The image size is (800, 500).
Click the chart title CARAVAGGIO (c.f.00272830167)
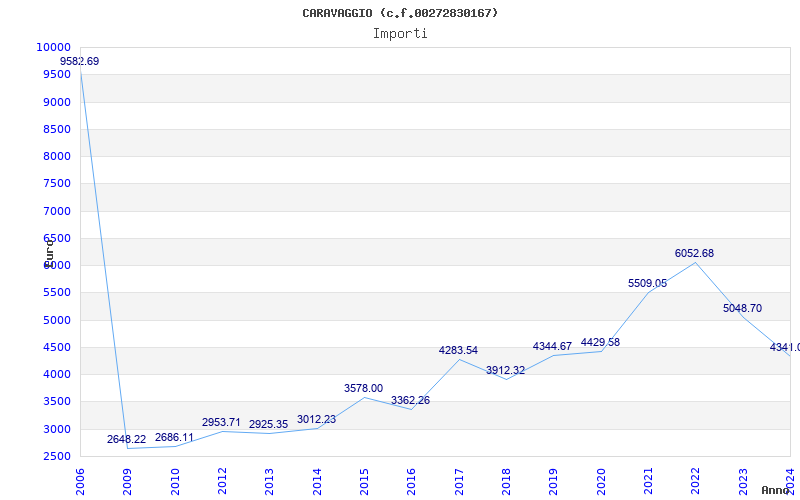(400, 13)
